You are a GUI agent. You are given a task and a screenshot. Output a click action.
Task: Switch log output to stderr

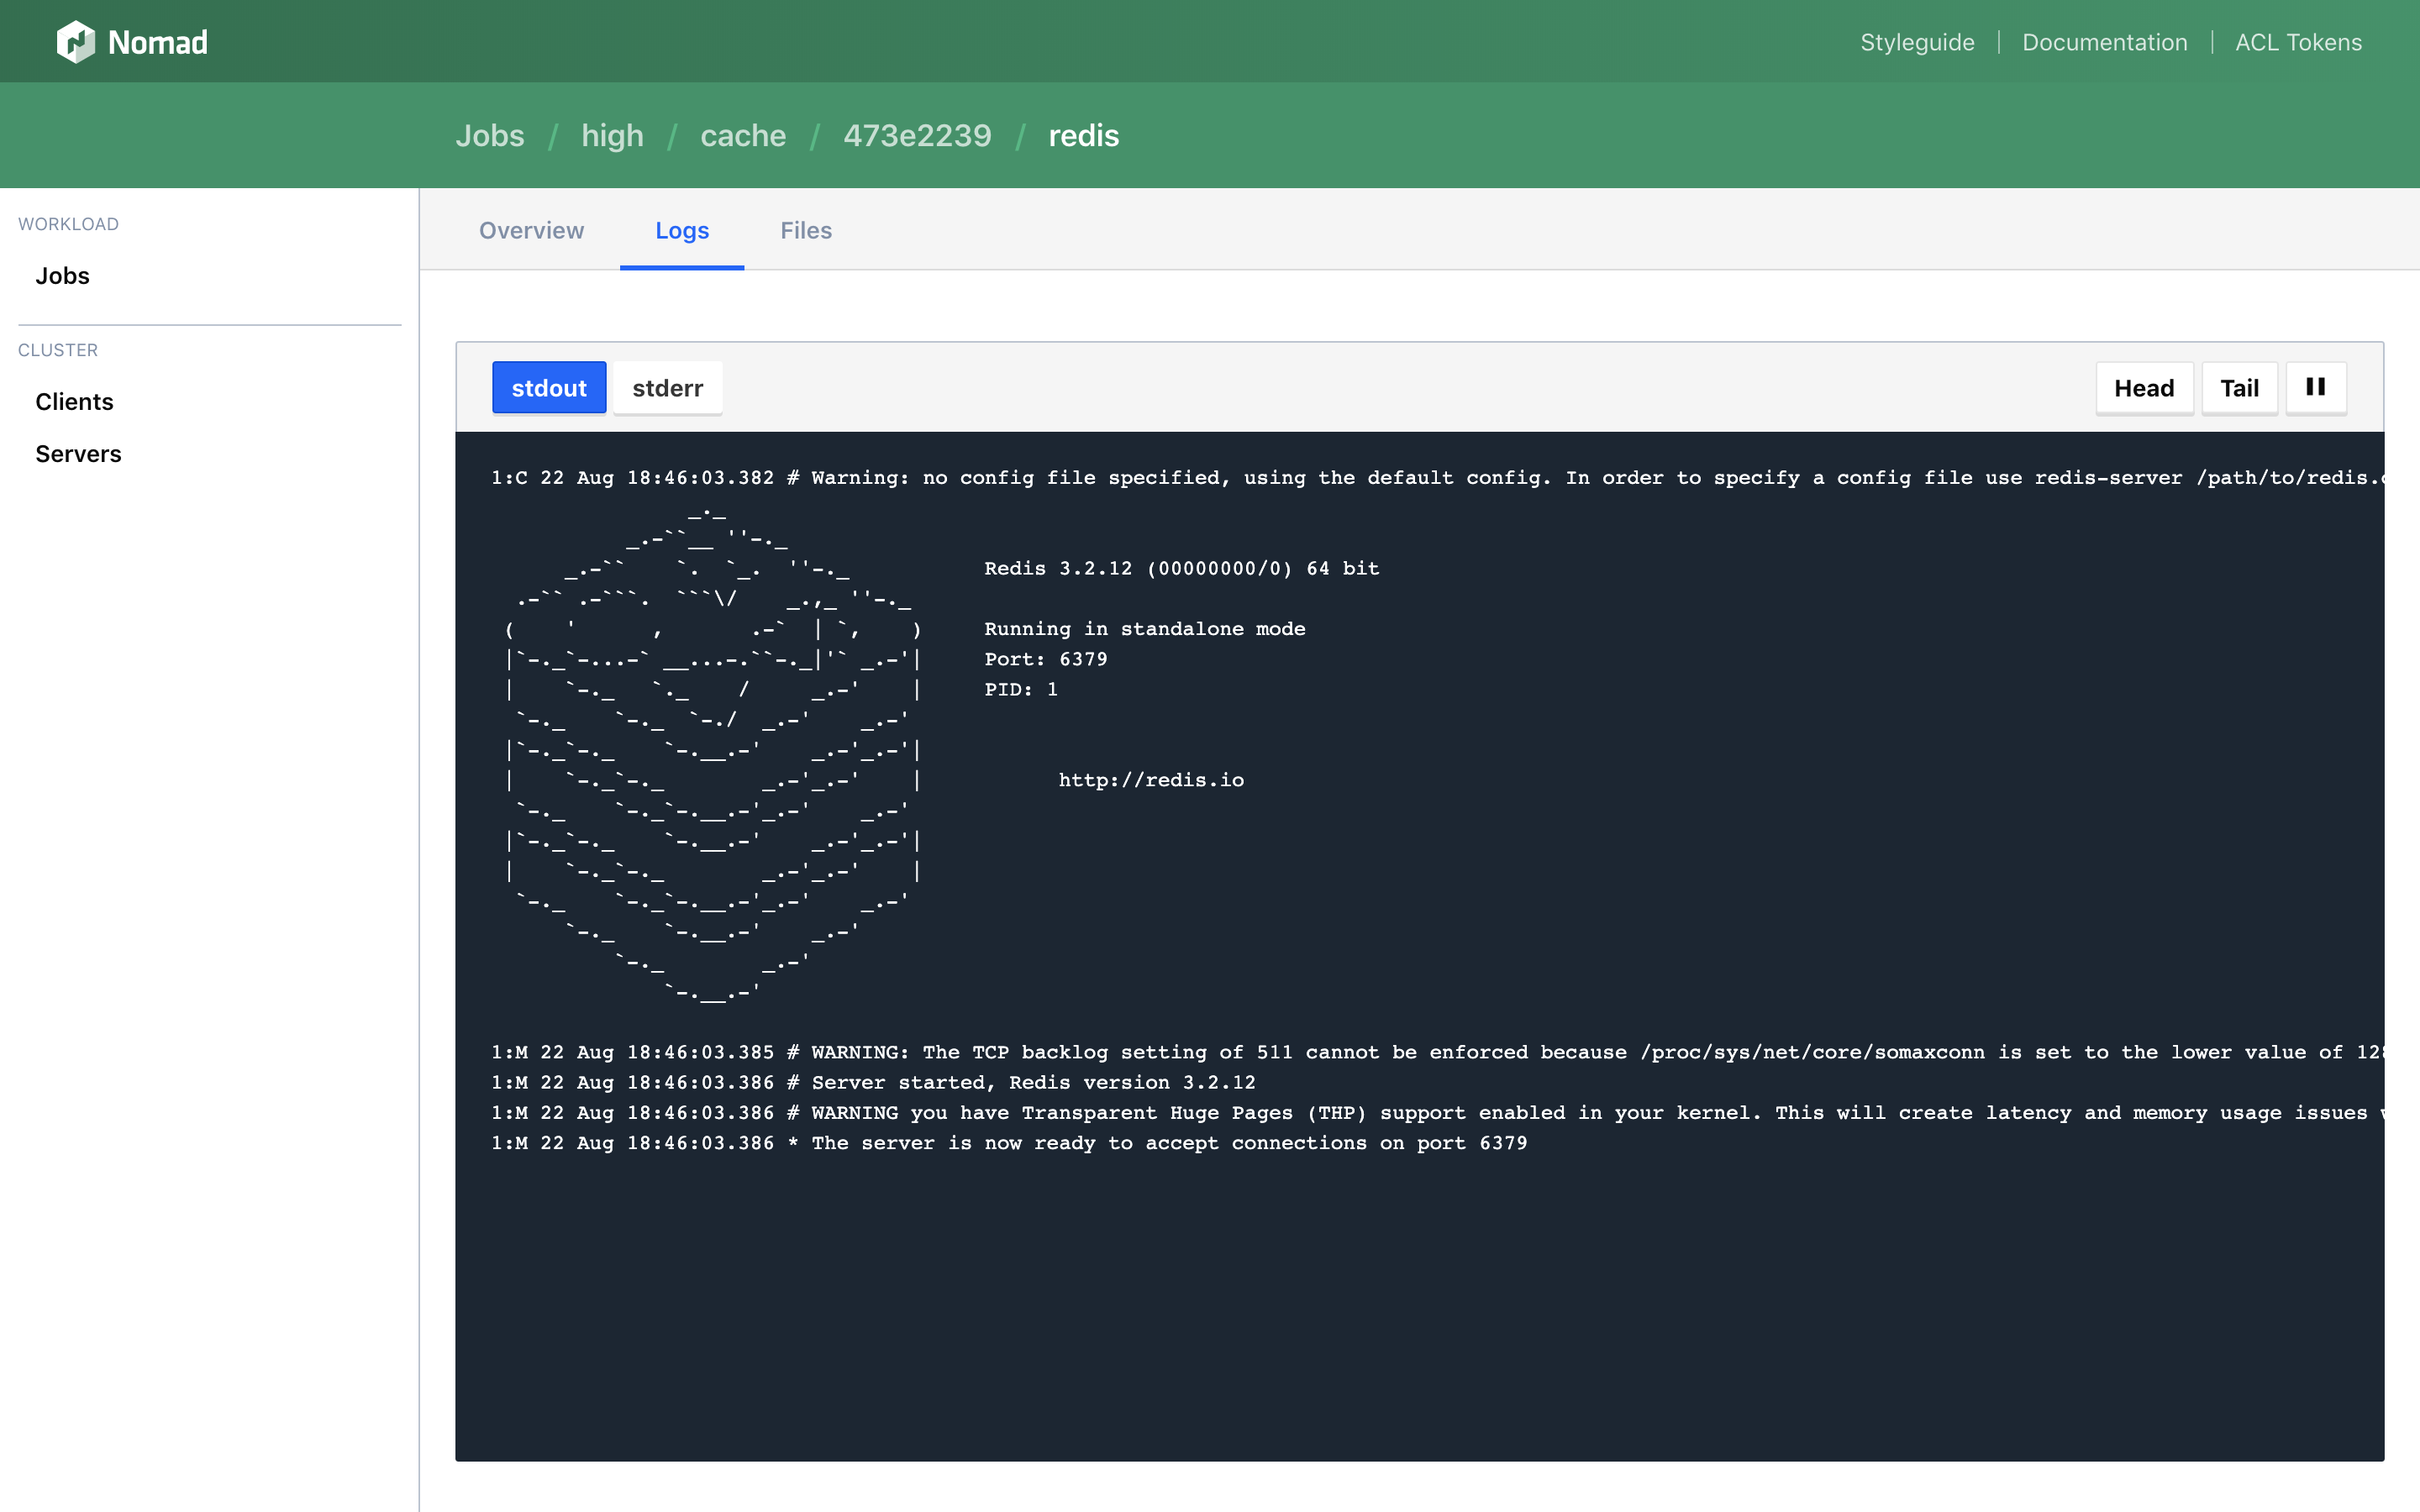click(x=667, y=388)
